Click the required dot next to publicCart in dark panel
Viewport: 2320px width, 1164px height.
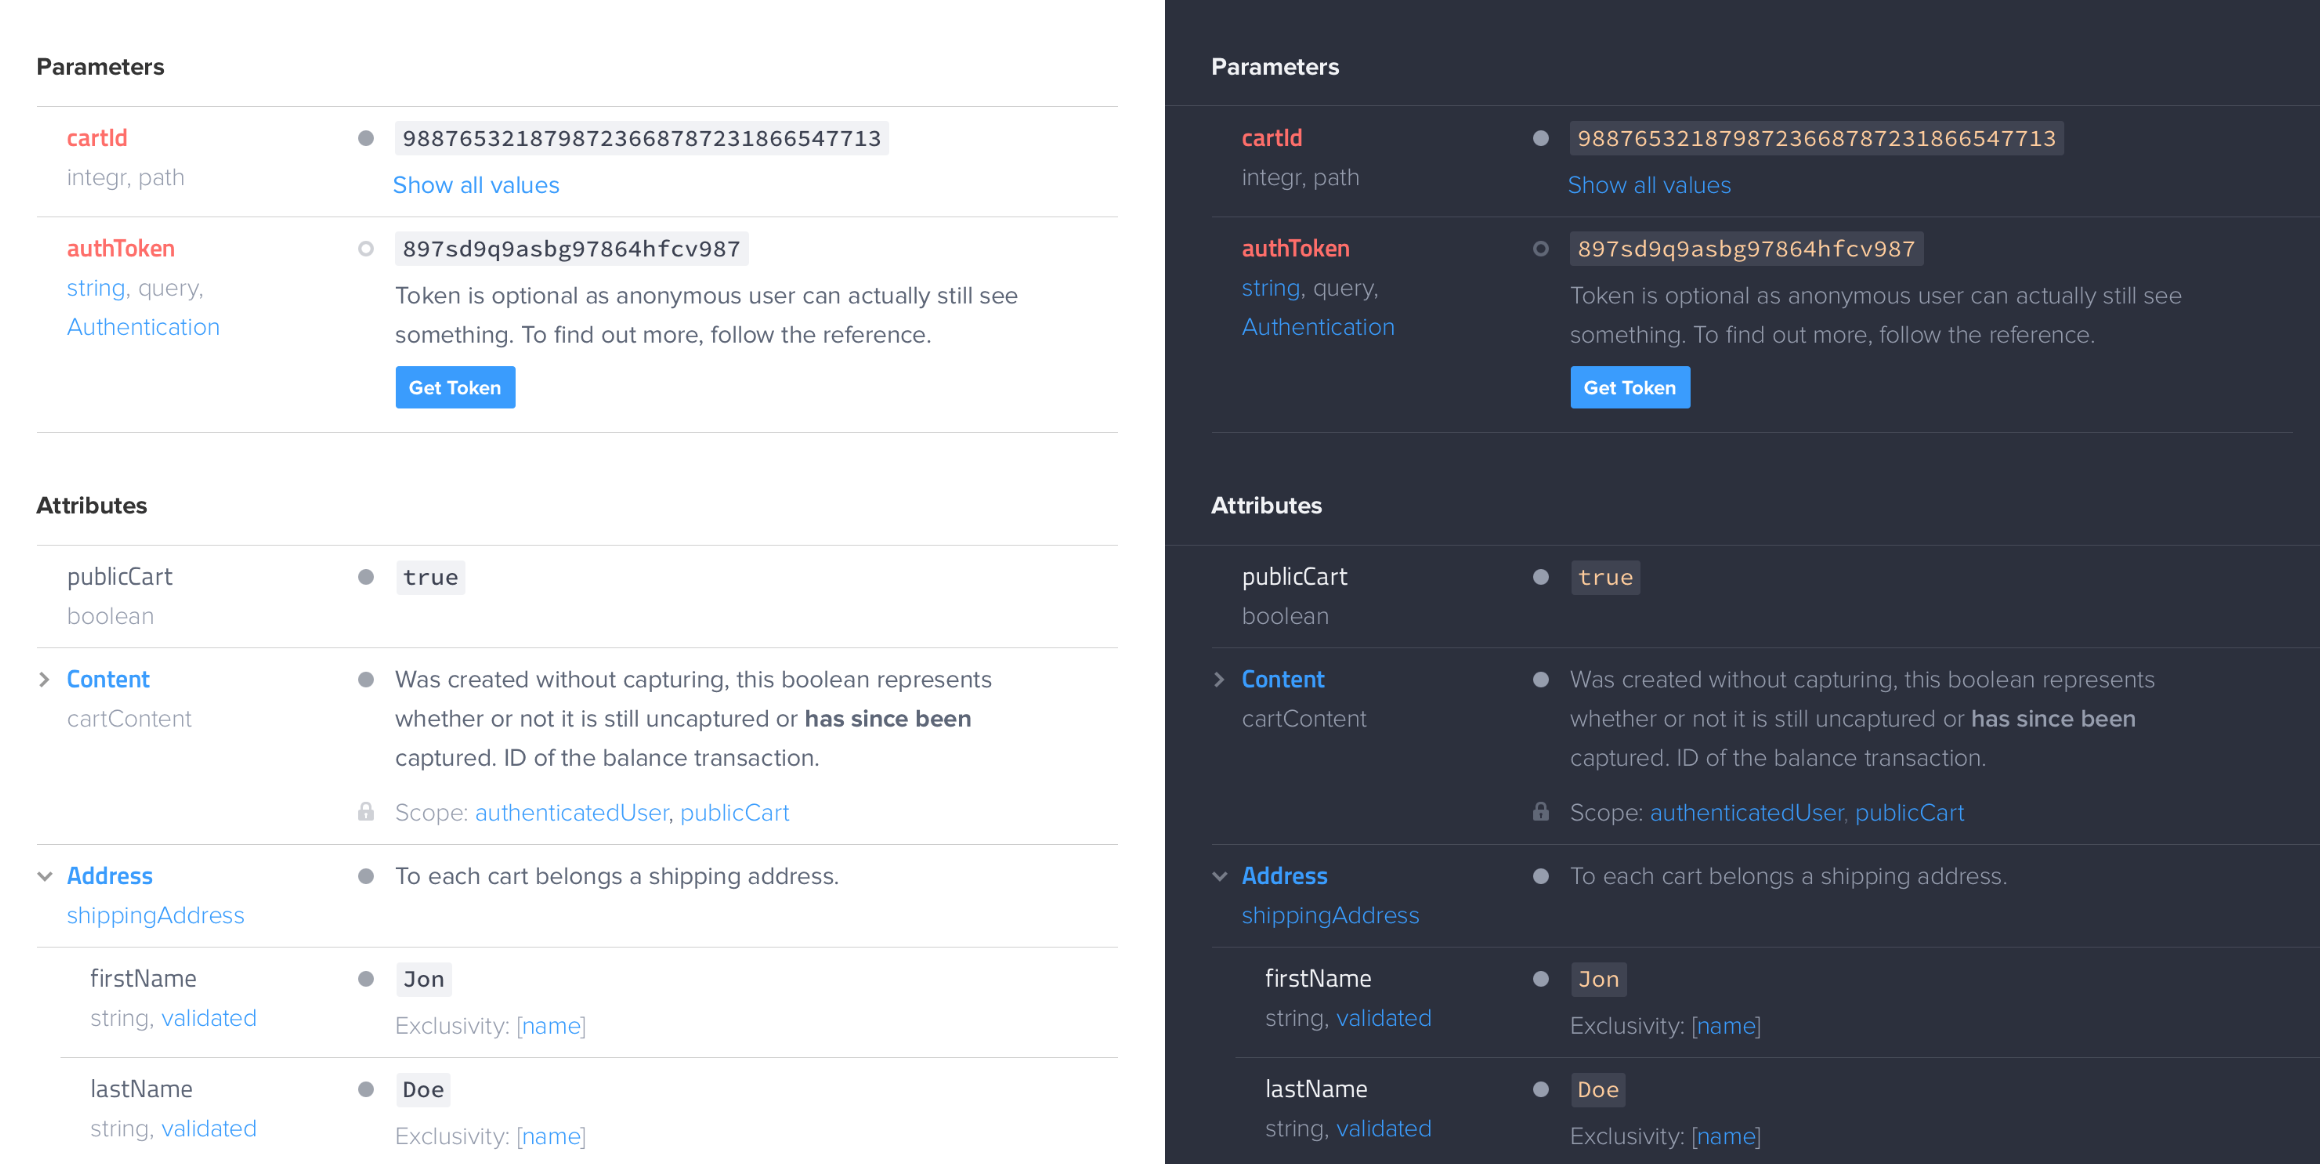click(x=1541, y=577)
